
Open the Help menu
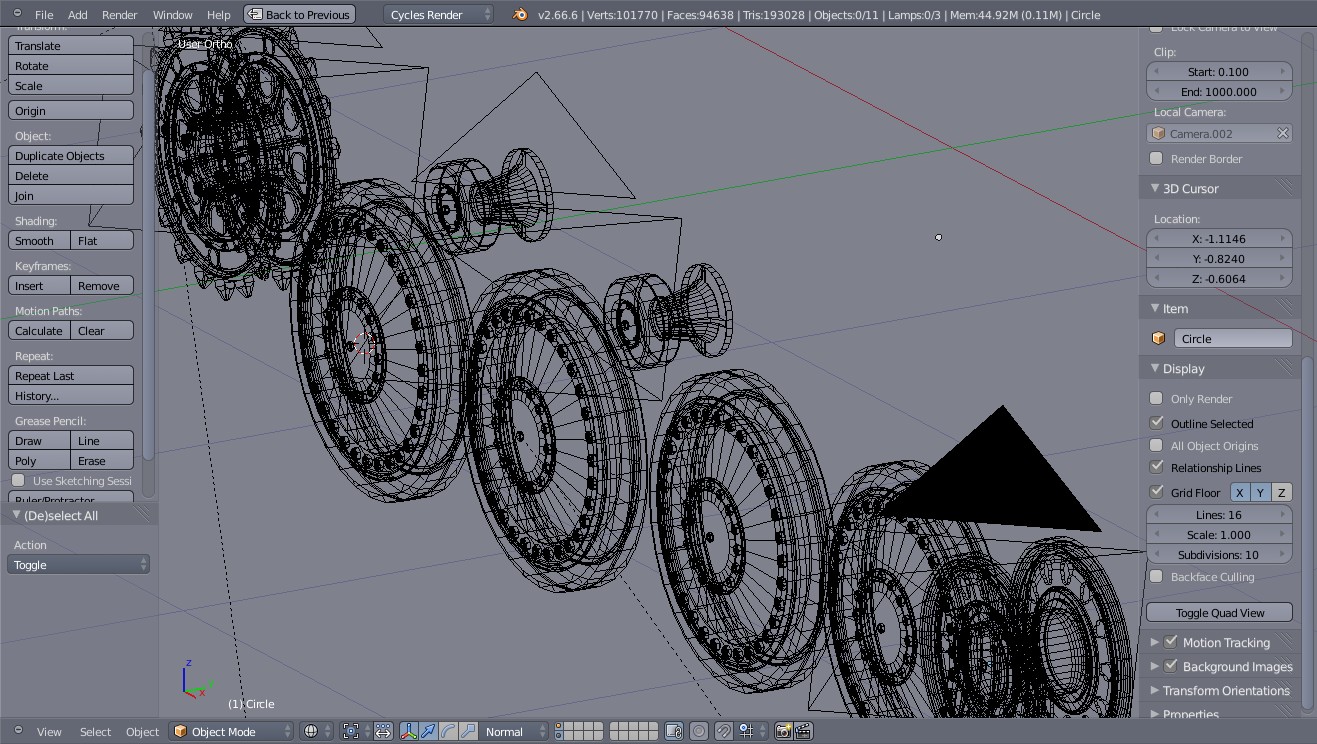pos(218,15)
